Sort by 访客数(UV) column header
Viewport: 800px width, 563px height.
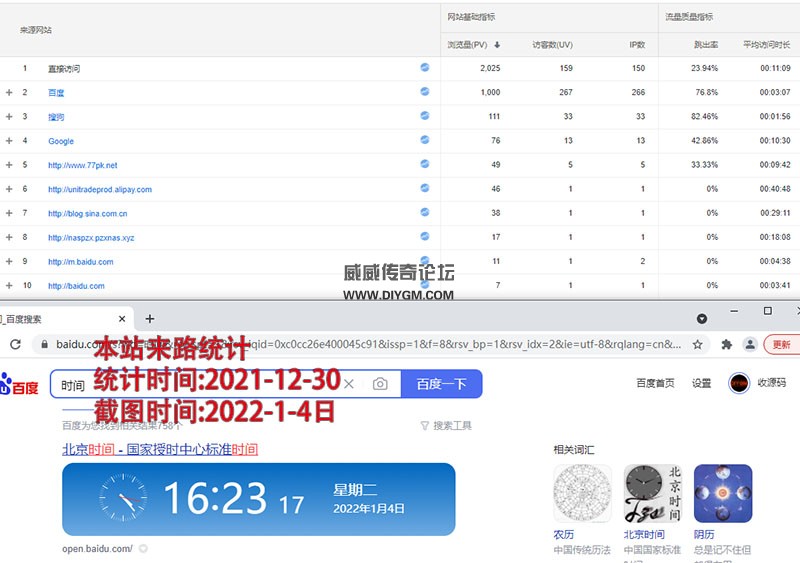coord(553,45)
